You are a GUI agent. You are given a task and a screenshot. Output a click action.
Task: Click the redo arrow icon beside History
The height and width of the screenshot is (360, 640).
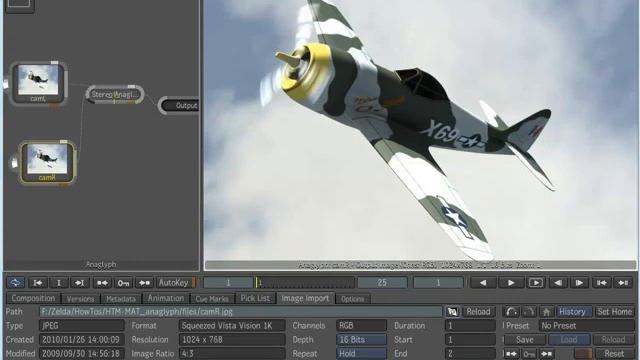pos(529,312)
